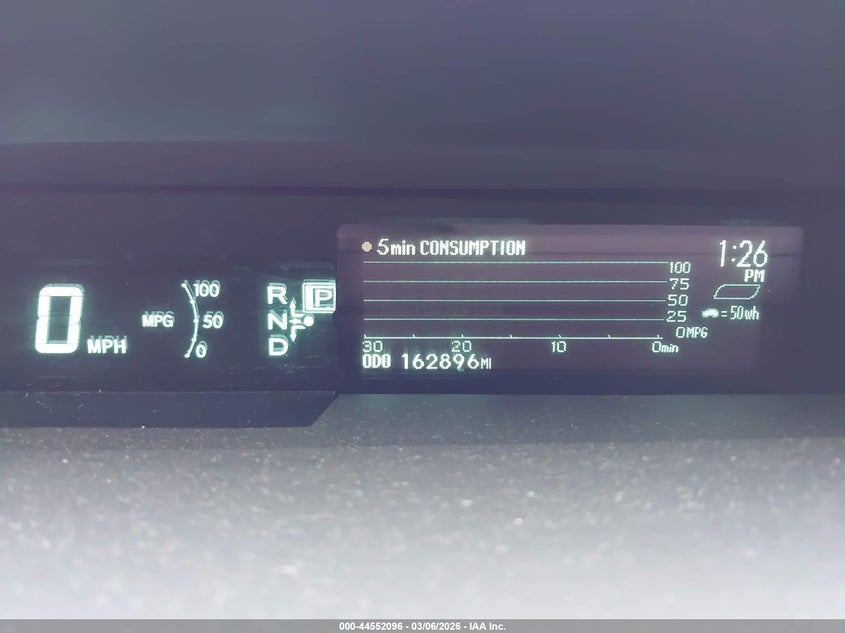Tap the 162896 odometer reading

tap(440, 362)
